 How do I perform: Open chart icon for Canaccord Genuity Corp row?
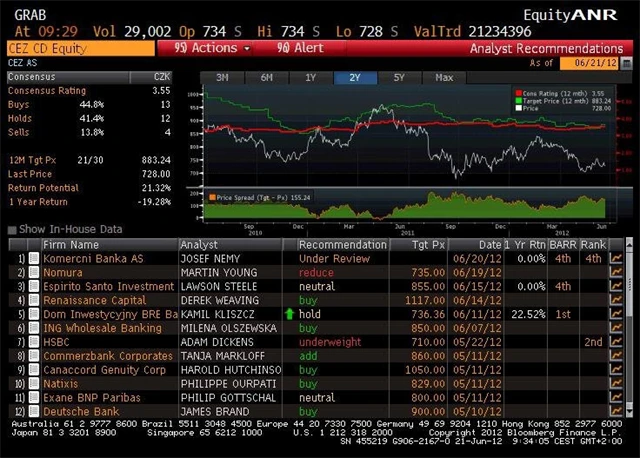click(x=616, y=369)
